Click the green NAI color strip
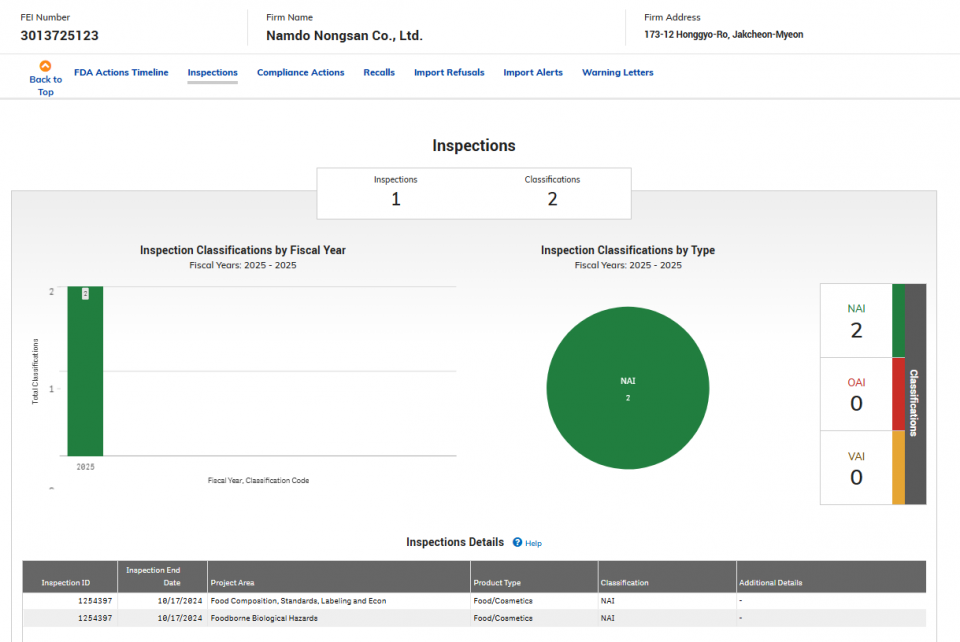Image resolution: width=960 pixels, height=642 pixels. tap(898, 321)
